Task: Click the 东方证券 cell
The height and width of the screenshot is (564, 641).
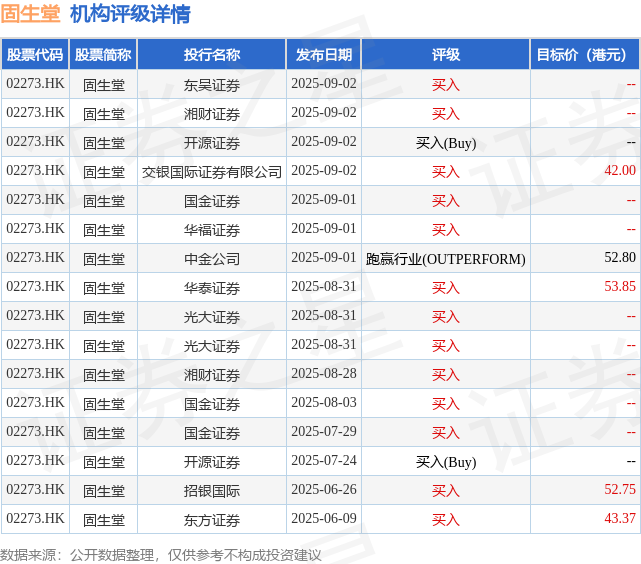Action: [x=212, y=520]
